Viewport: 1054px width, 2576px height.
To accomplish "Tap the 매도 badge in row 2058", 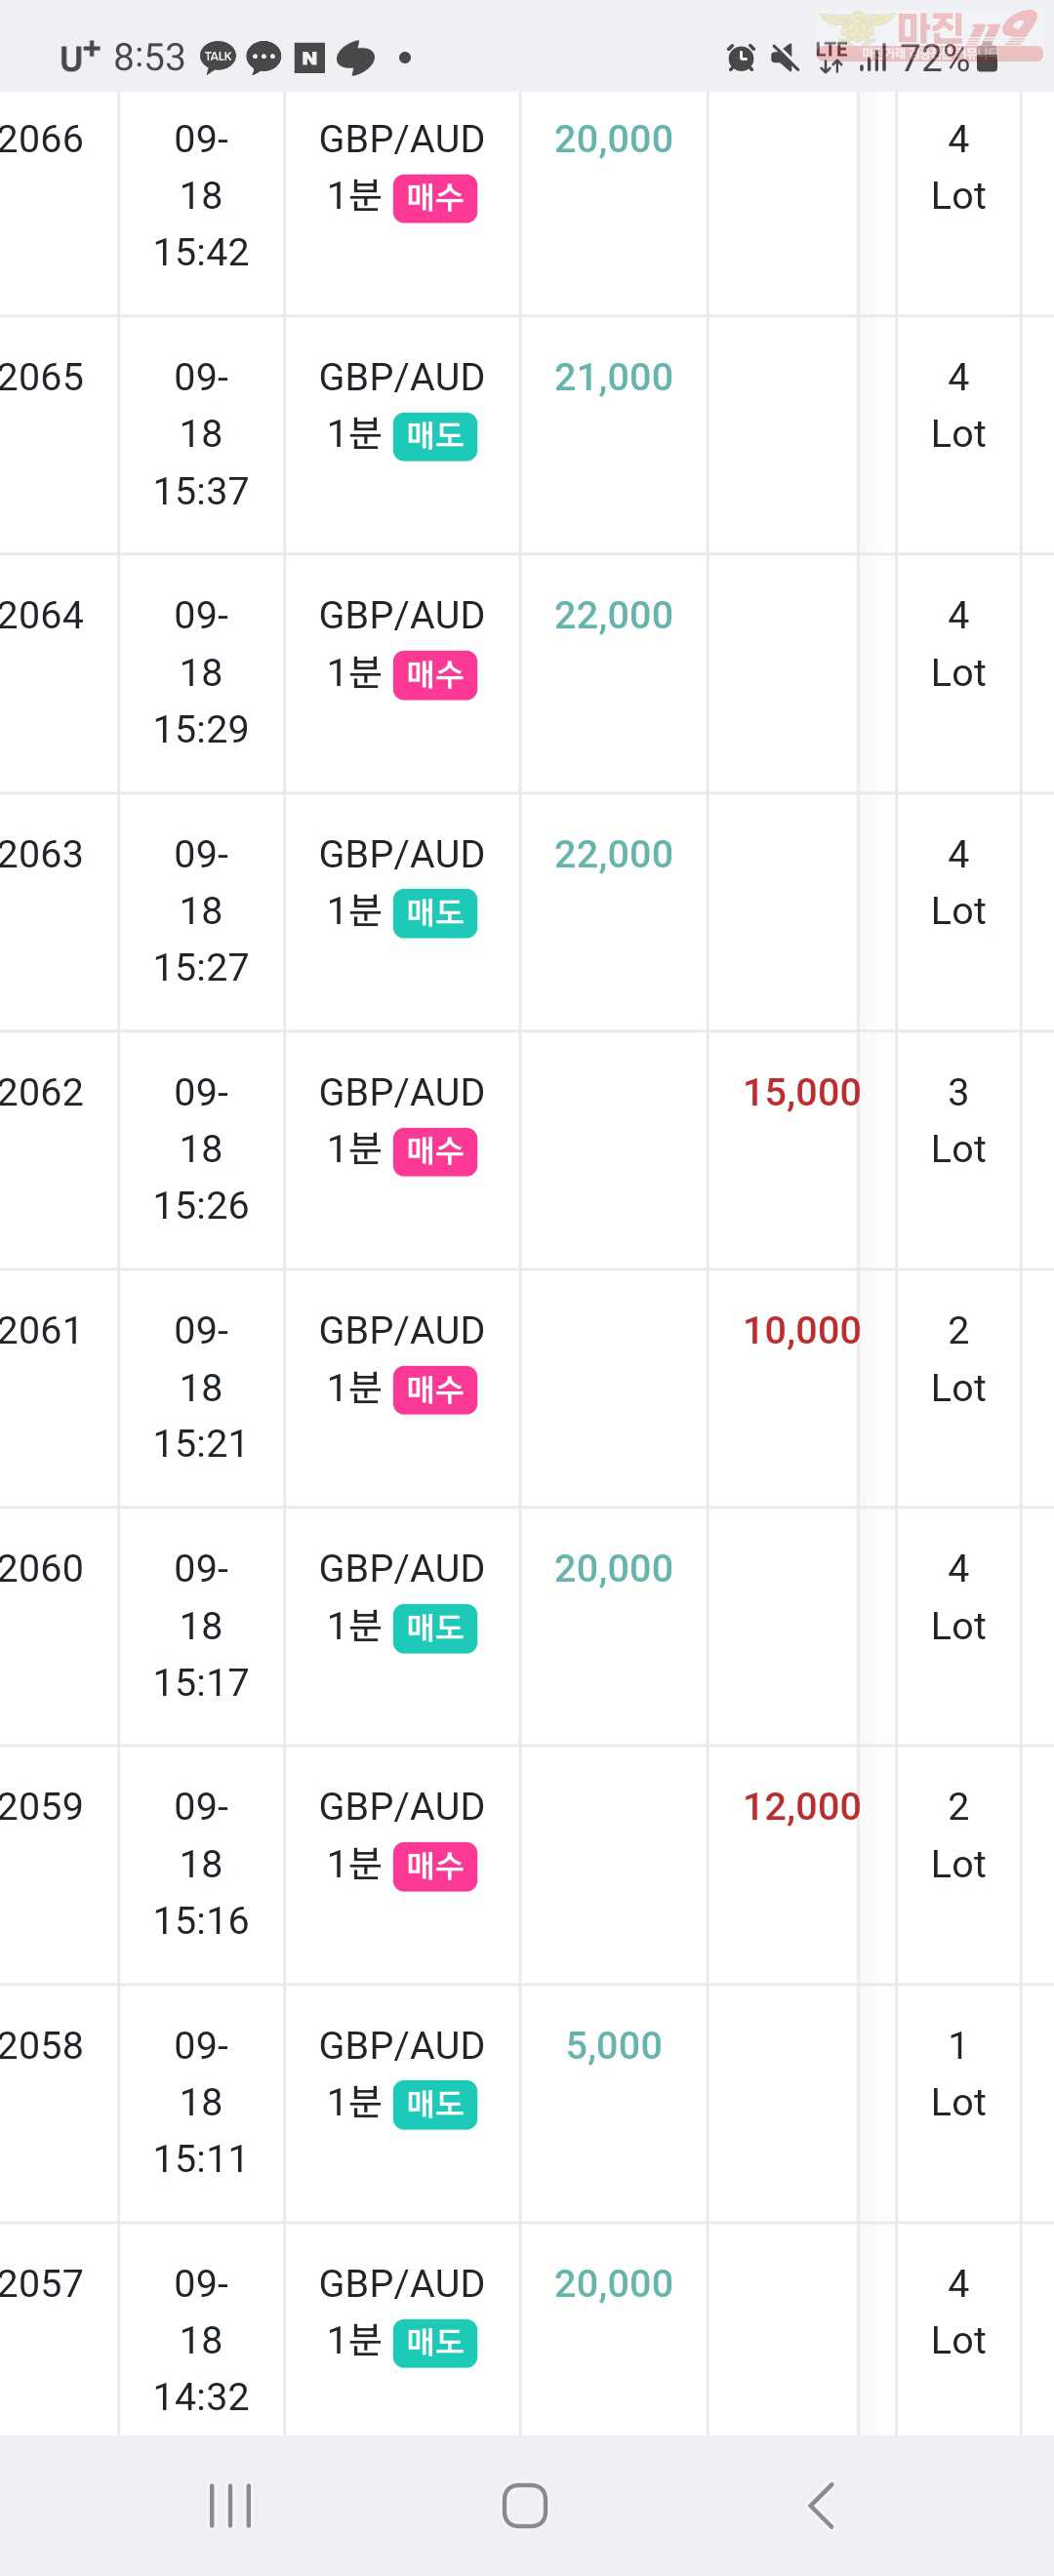I will coord(435,2105).
